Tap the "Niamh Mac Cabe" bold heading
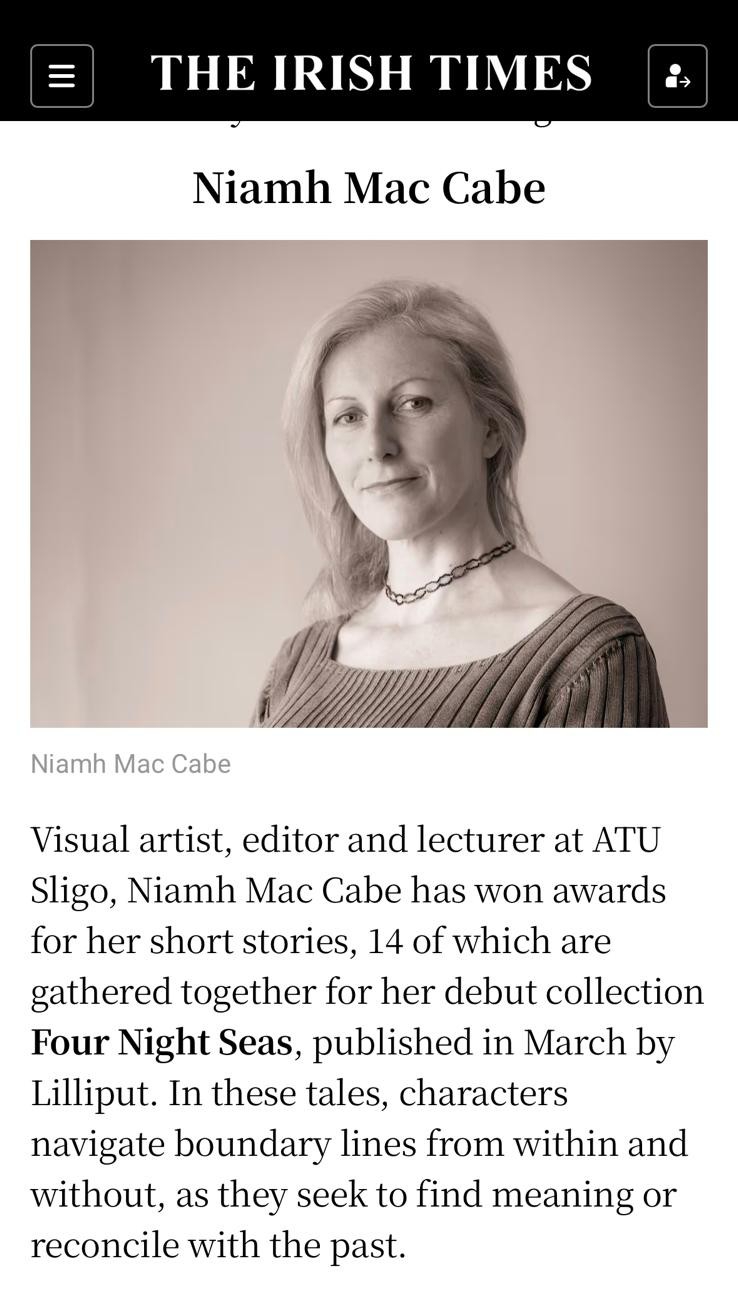 pos(369,188)
